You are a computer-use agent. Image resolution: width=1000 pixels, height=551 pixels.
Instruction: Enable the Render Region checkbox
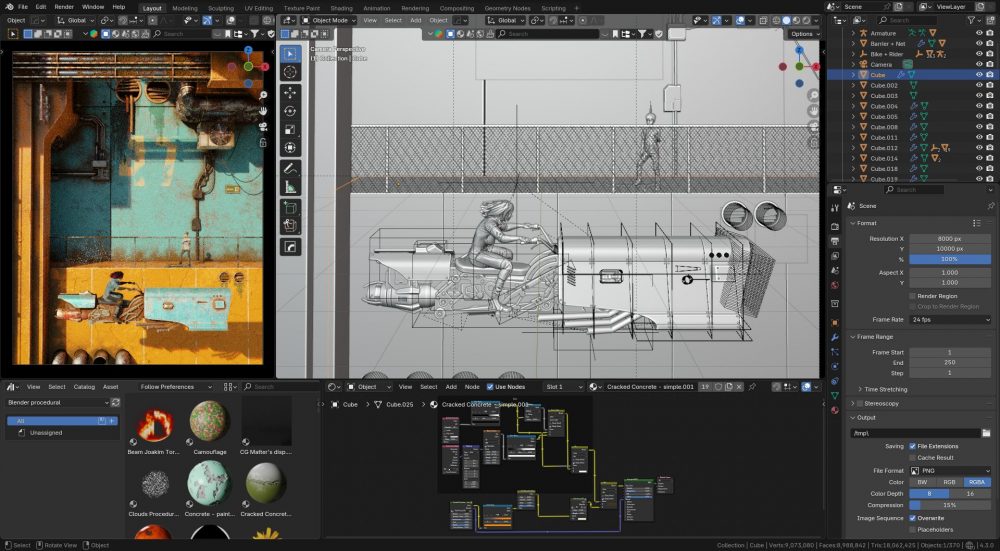(913, 296)
